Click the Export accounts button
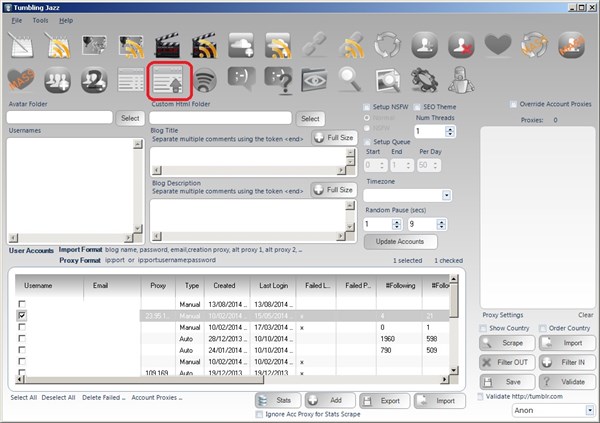600x423 pixels. point(385,401)
